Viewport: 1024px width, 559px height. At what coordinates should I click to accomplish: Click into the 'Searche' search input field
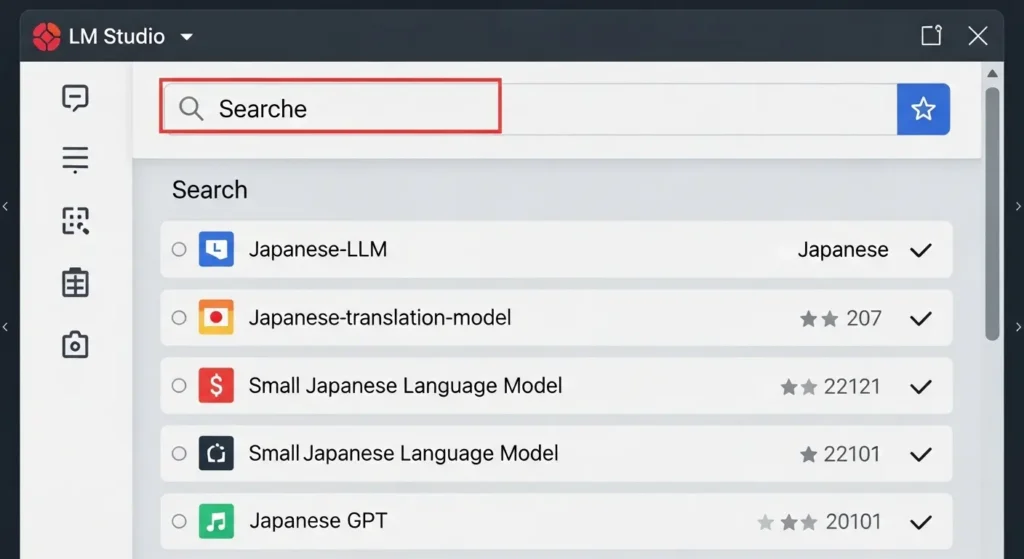[x=529, y=108]
